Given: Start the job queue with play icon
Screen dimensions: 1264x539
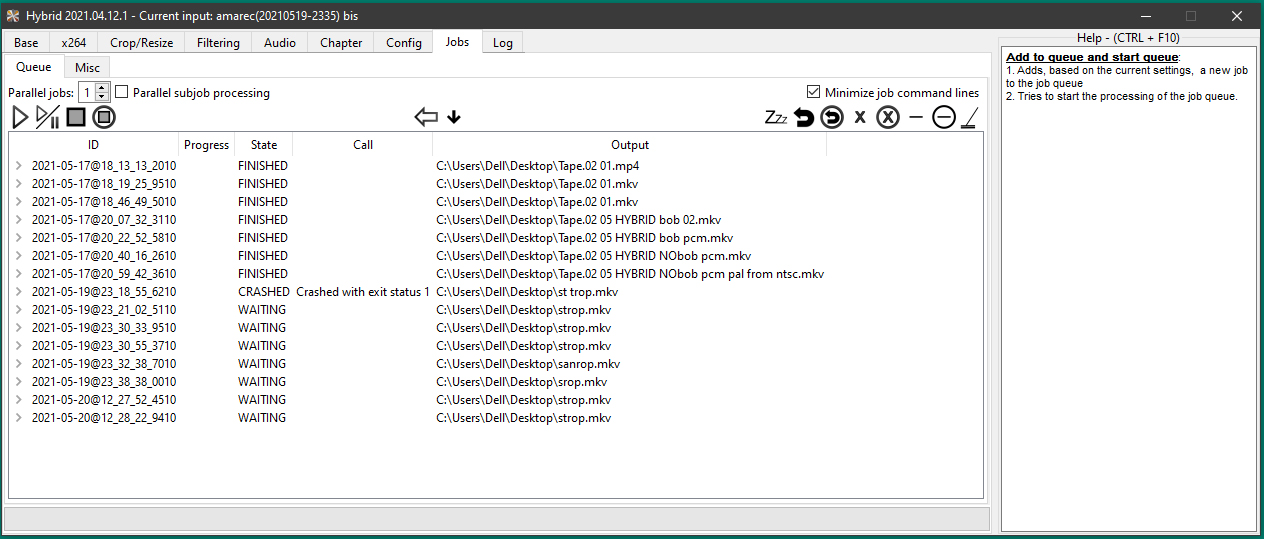Looking at the screenshot, I should coord(20,117).
